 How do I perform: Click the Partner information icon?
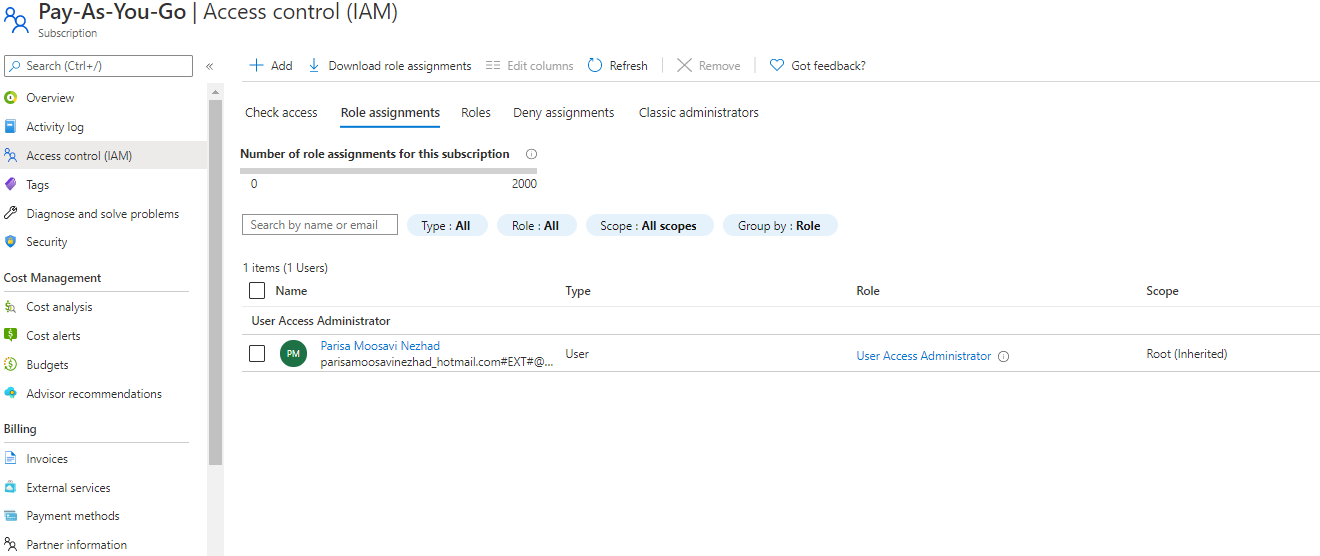11,545
